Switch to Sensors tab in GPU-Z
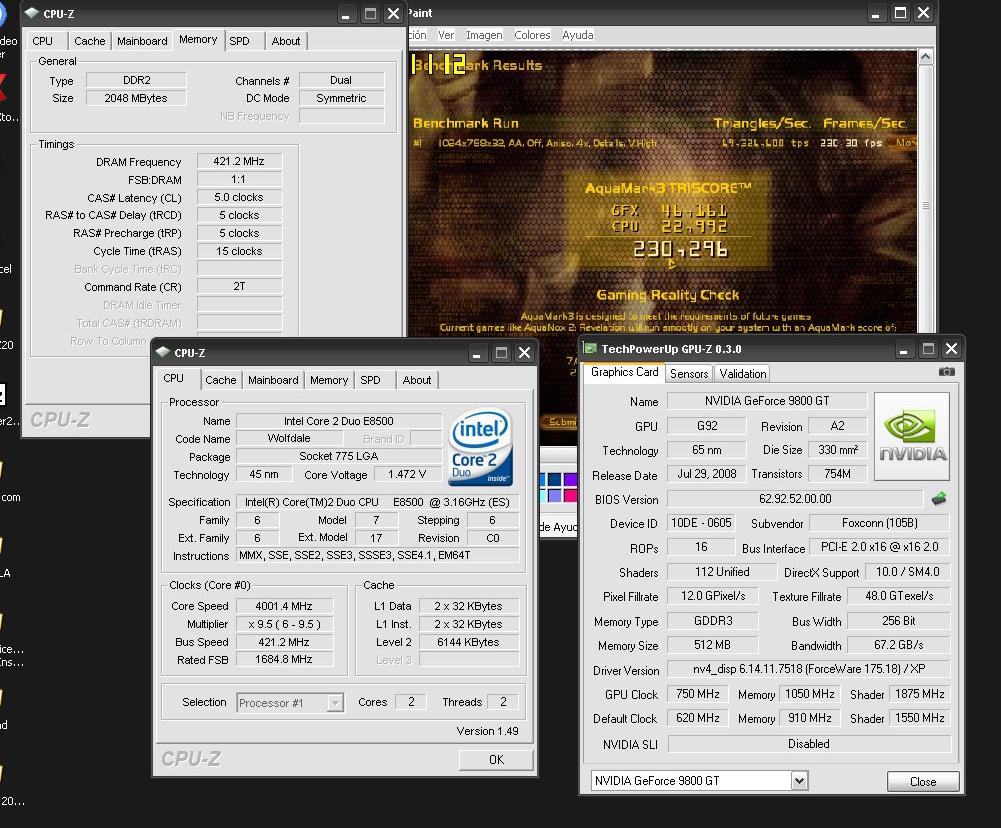Image resolution: width=1001 pixels, height=828 pixels. pos(689,373)
